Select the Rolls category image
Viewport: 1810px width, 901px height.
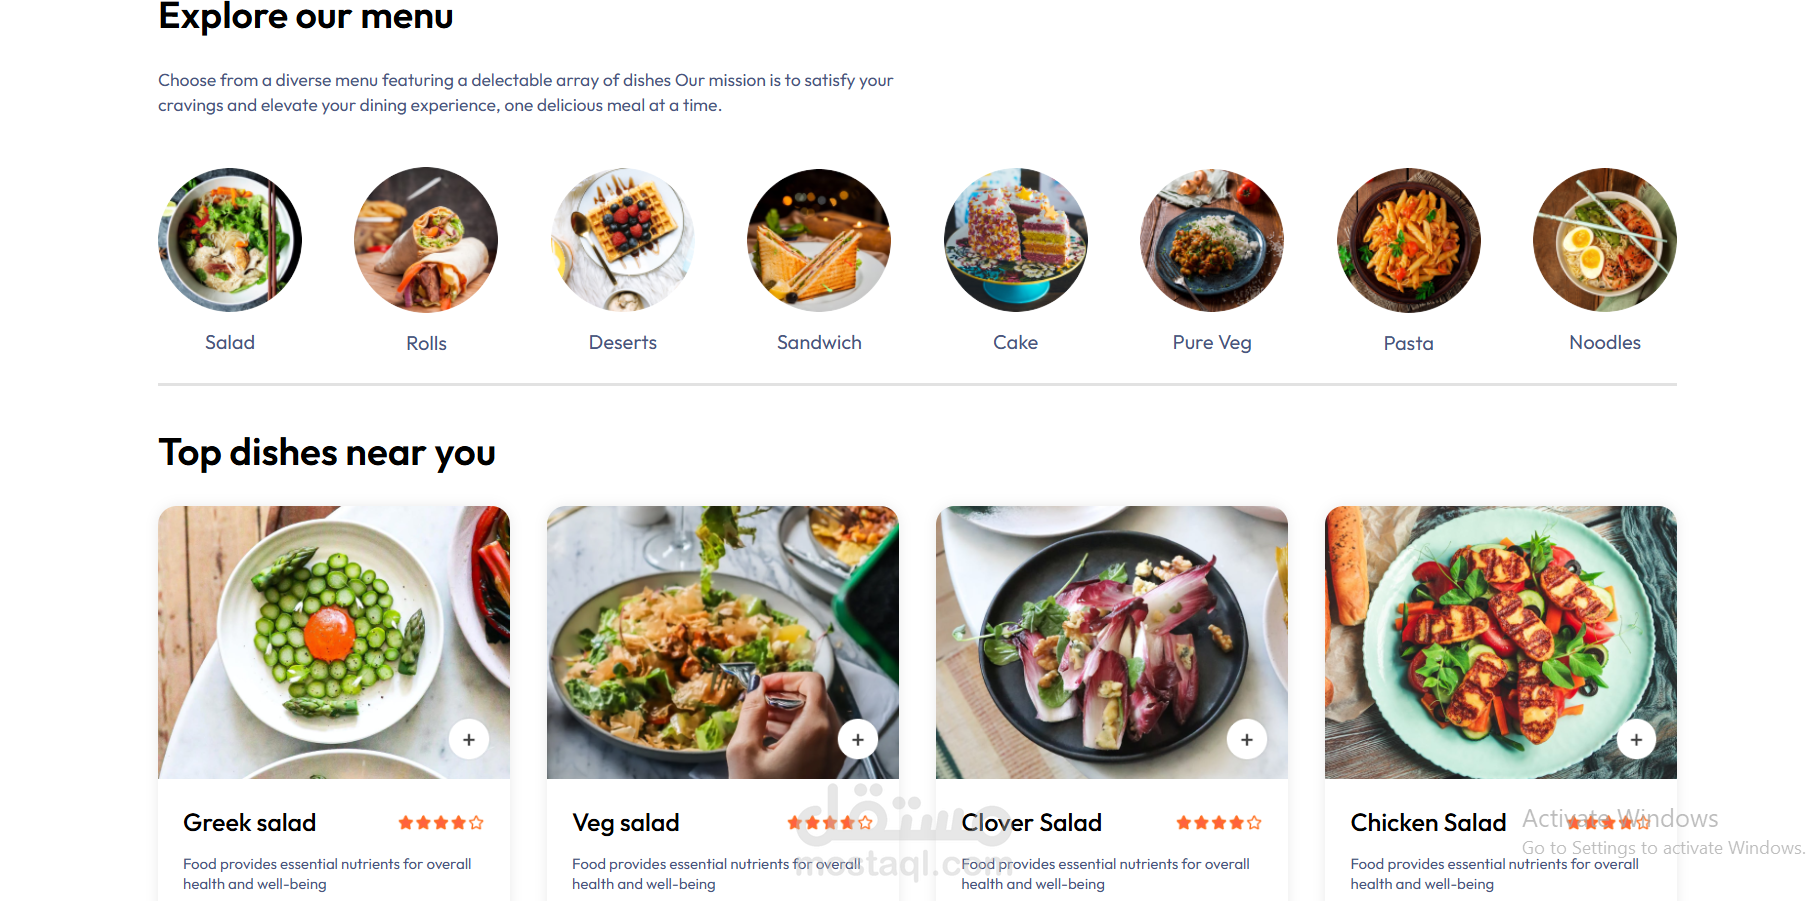pyautogui.click(x=426, y=240)
